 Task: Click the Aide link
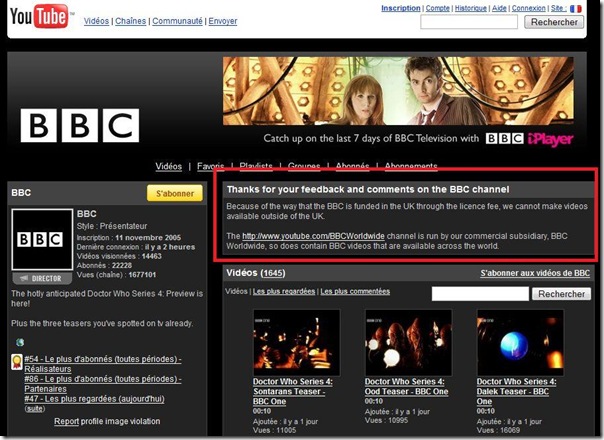(499, 8)
